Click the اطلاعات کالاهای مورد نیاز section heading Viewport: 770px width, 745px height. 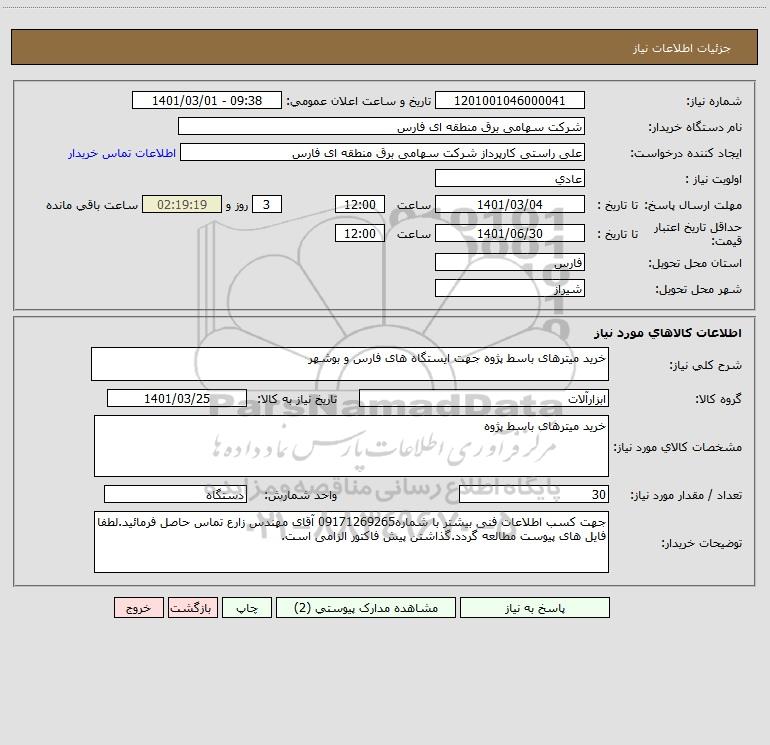pos(667,333)
